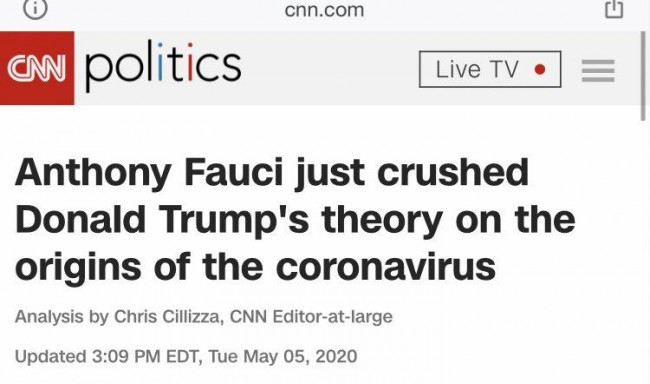650x384 pixels.
Task: Click 'Anthony Fauci' in the headline
Action: 149,173
